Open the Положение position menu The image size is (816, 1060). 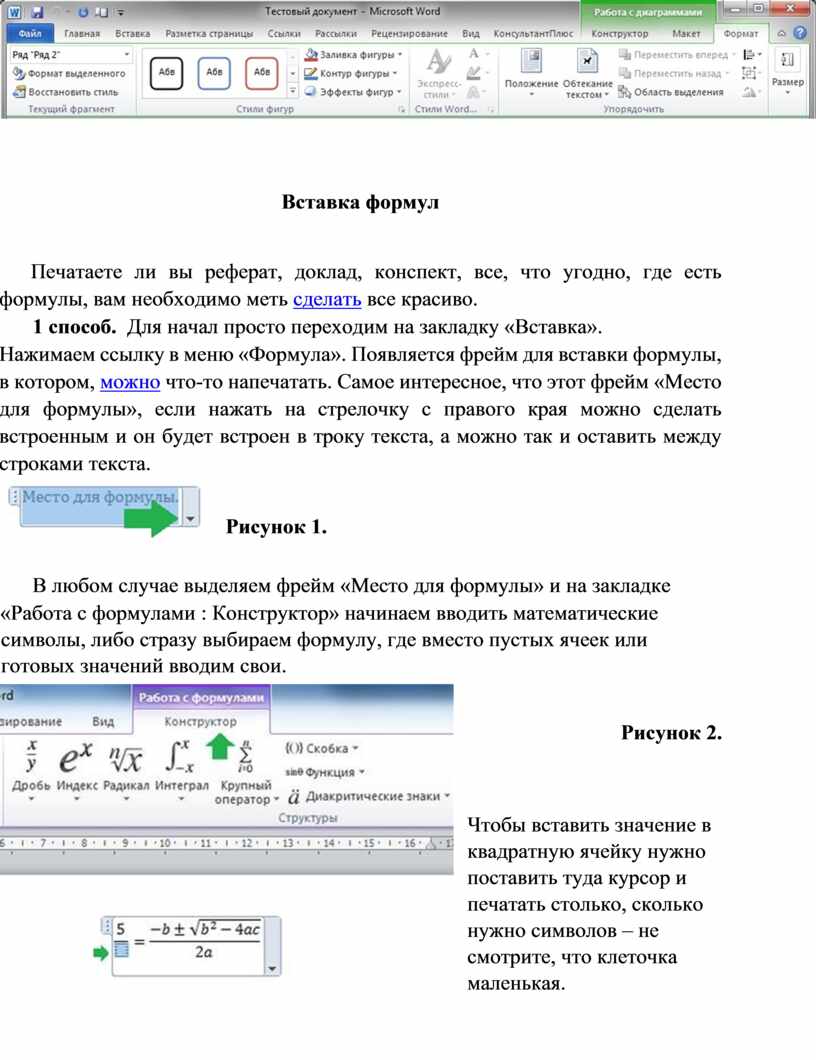coord(531,74)
